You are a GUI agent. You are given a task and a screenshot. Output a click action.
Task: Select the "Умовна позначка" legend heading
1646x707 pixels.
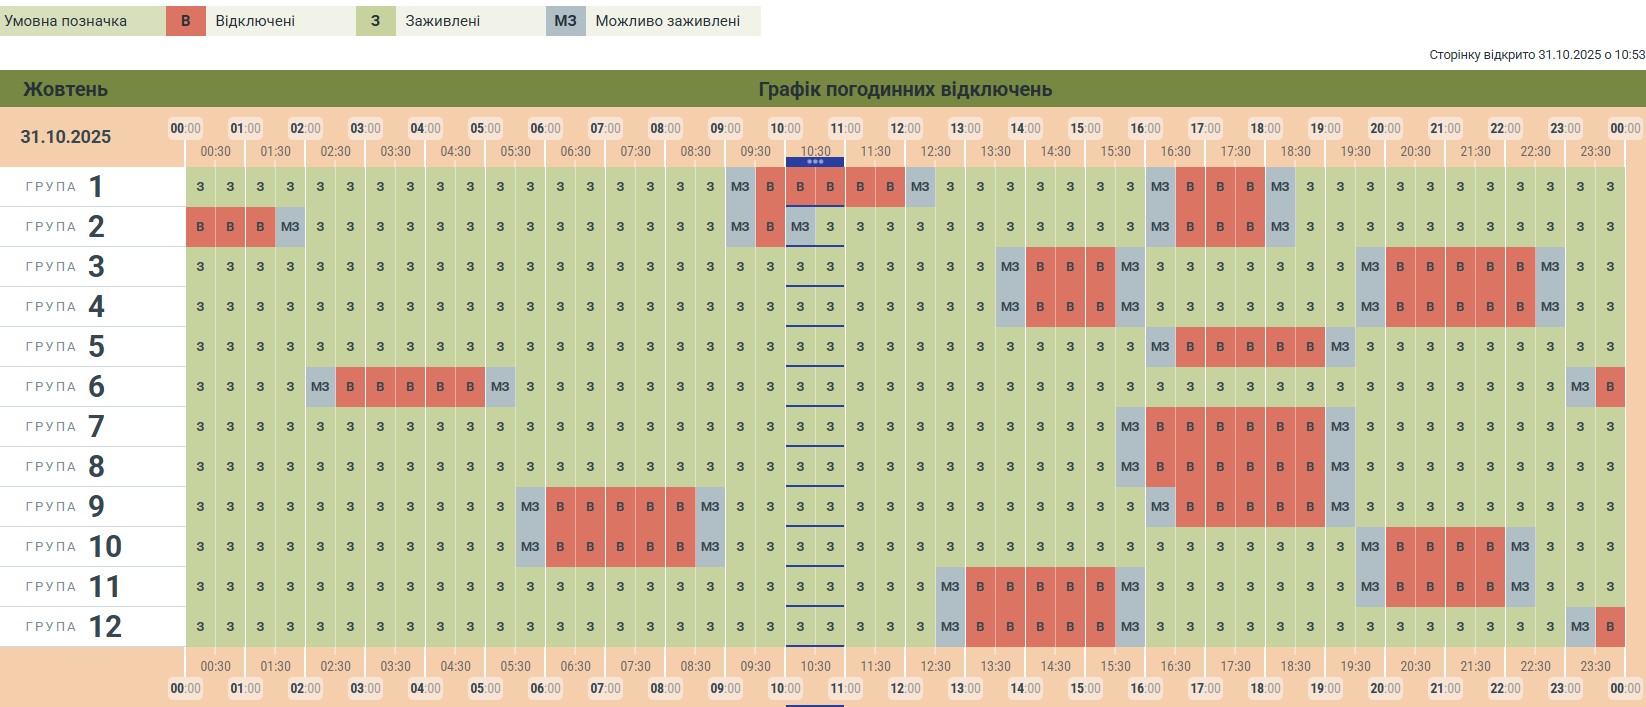(66, 21)
